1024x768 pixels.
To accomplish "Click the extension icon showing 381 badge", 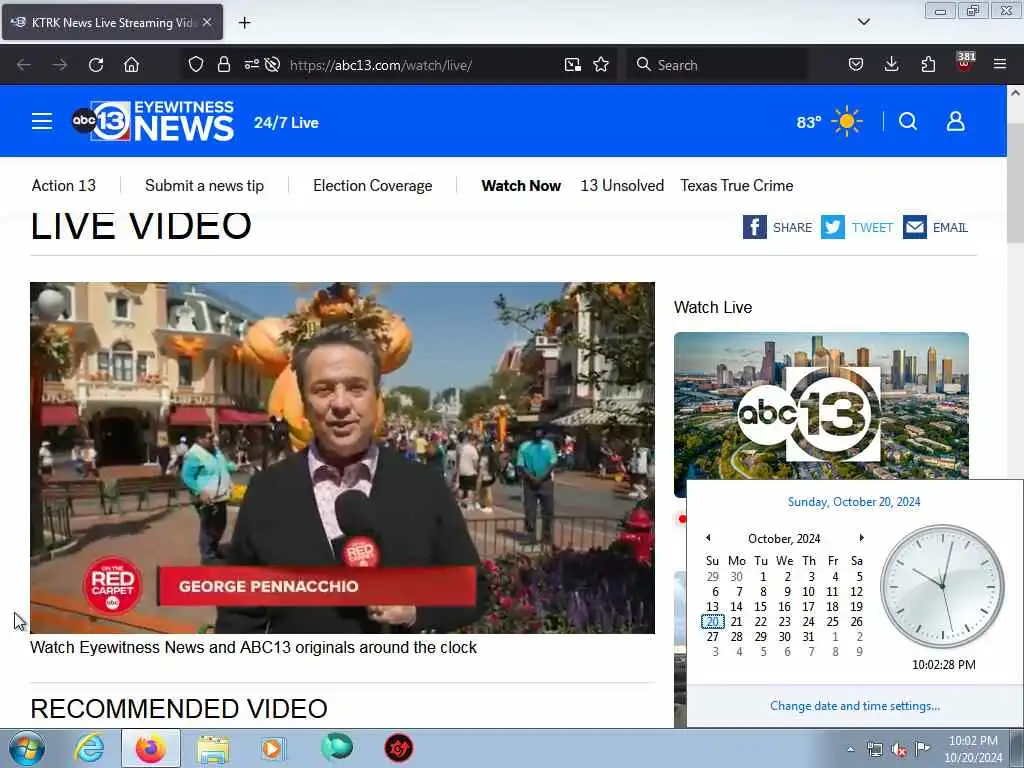I will pos(965,62).
